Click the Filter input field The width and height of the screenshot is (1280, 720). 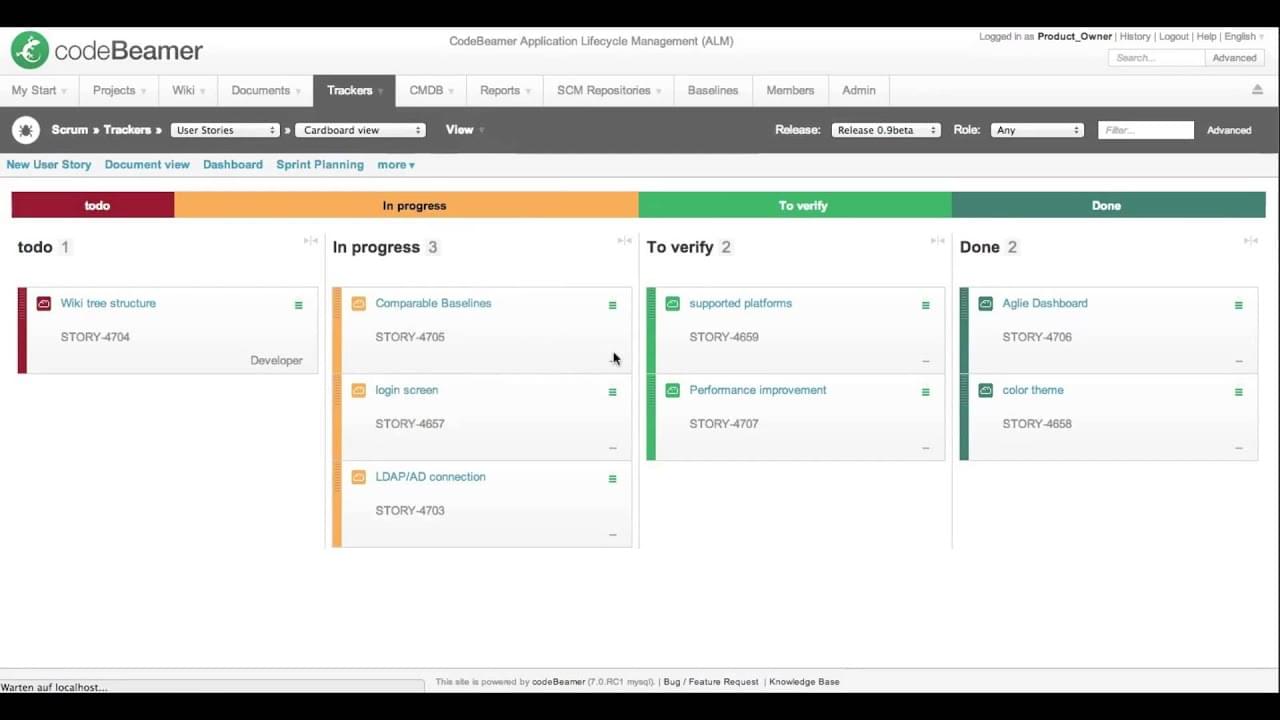point(1146,130)
